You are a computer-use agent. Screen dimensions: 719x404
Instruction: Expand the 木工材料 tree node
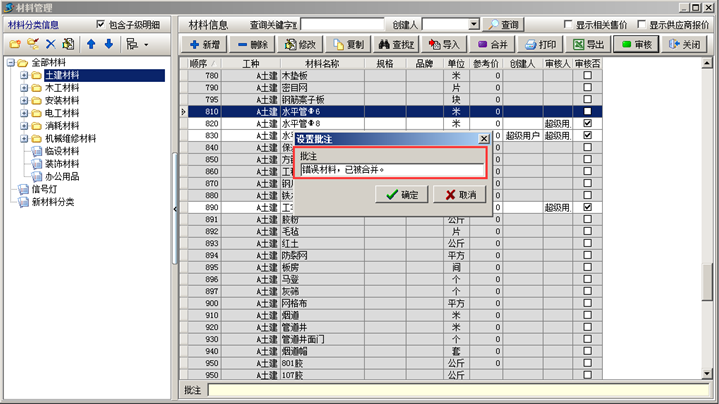click(x=24, y=88)
